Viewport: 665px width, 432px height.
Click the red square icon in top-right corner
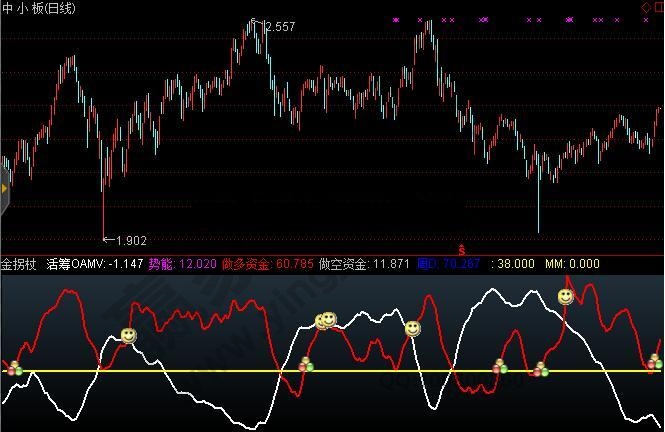(658, 7)
